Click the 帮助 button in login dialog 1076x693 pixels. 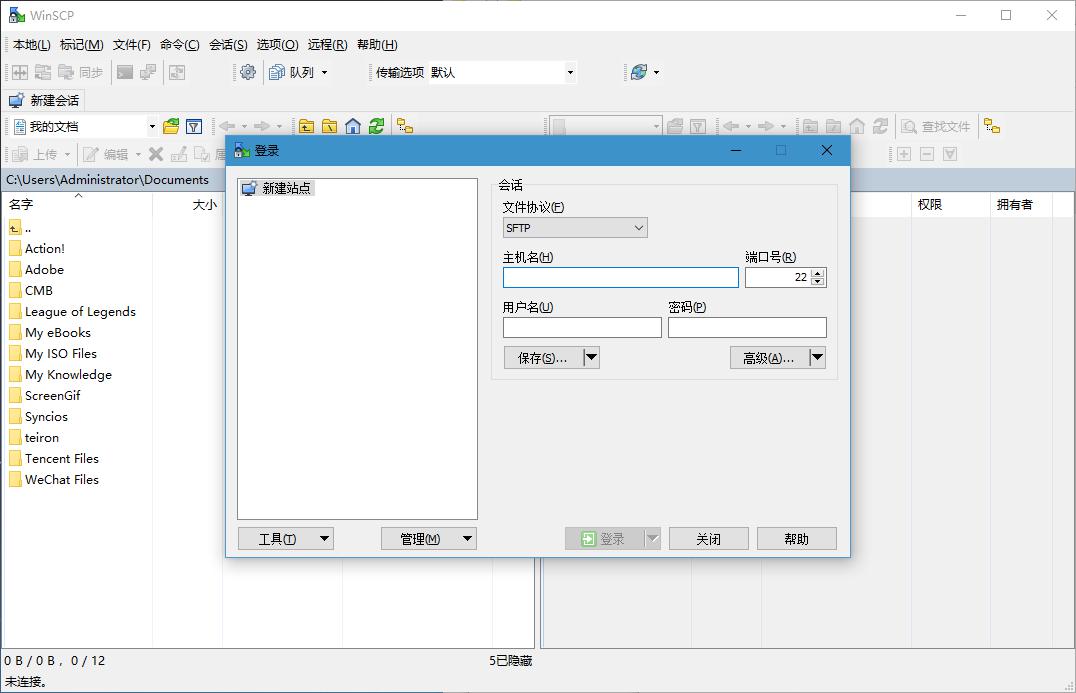point(796,539)
